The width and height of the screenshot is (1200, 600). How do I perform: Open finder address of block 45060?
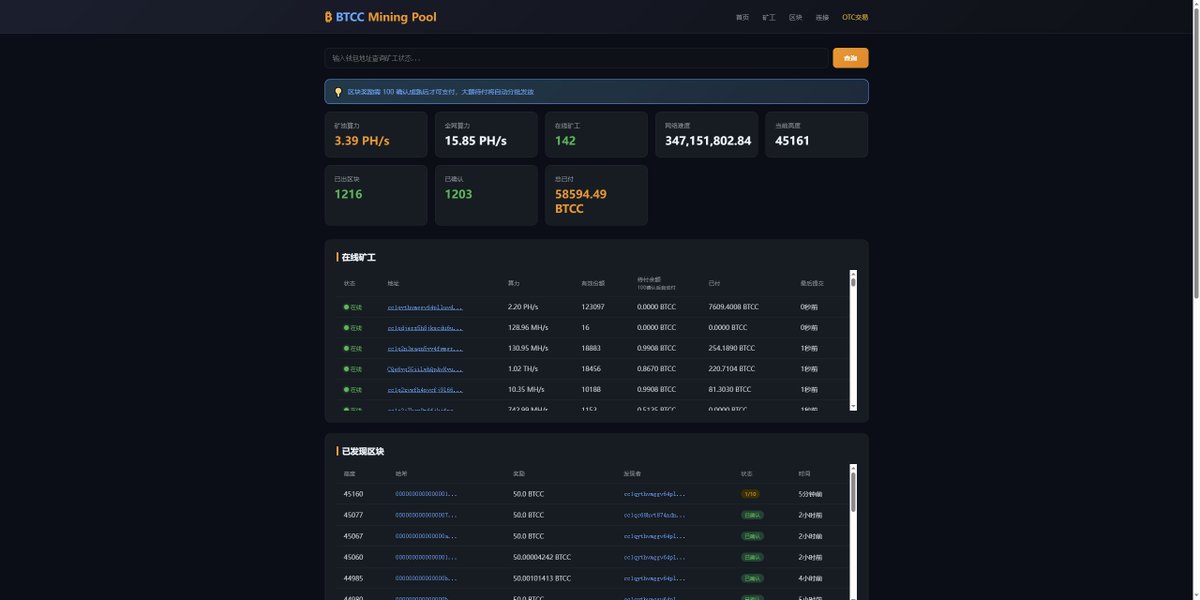click(x=654, y=557)
